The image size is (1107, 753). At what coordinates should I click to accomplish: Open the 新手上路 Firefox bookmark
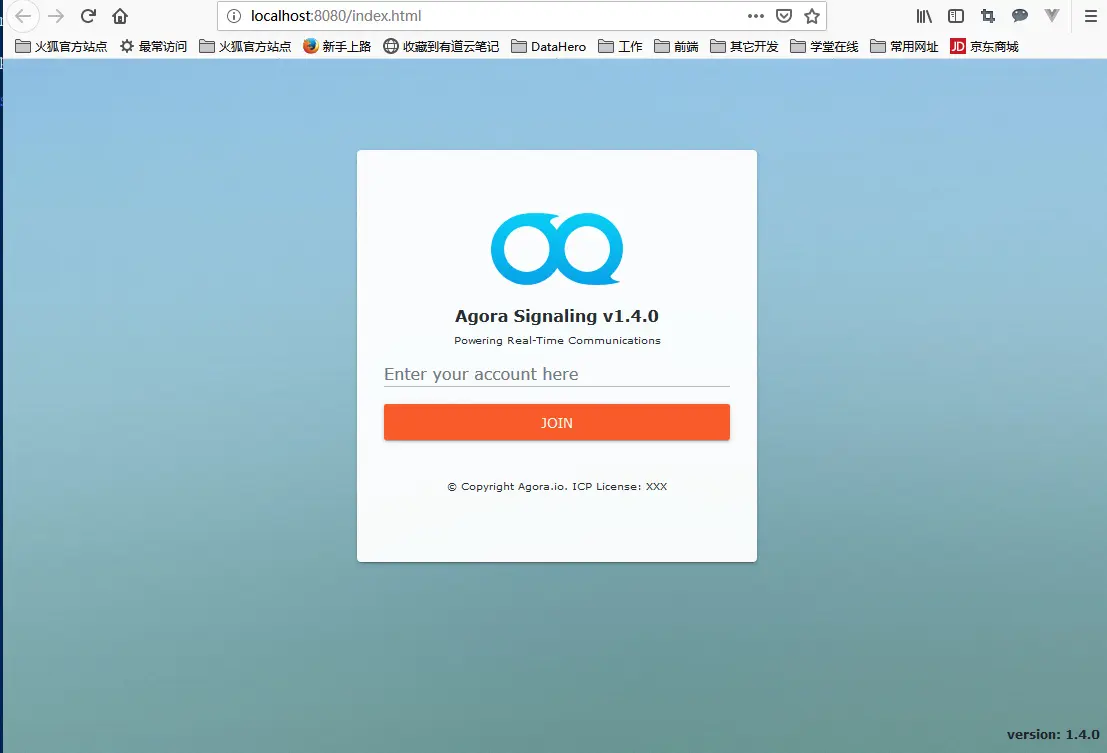337,47
